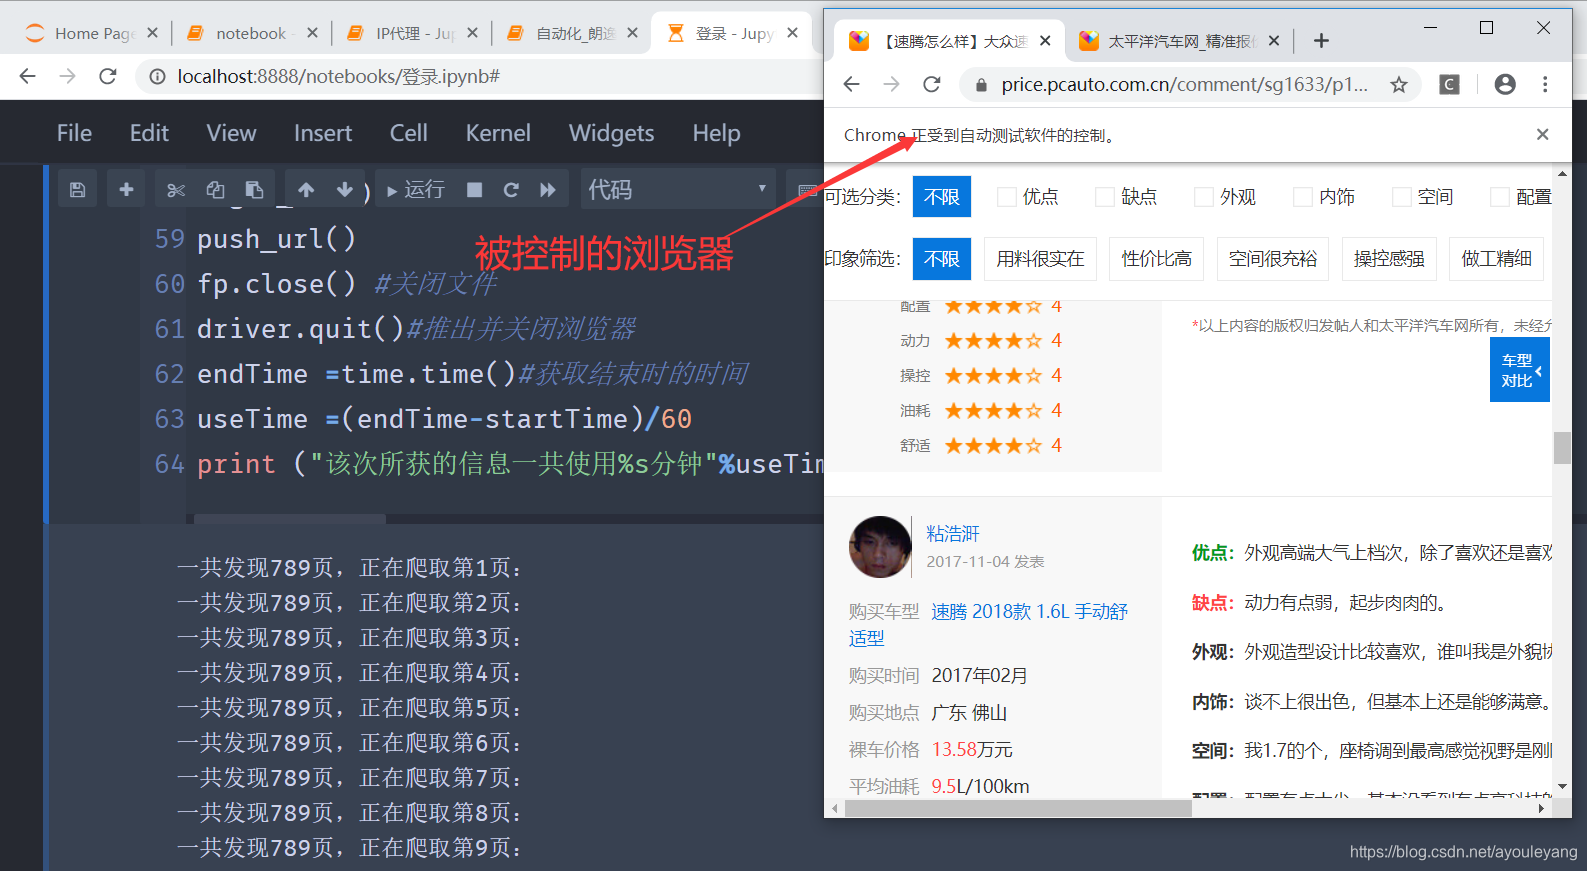Bookmark this page with star icon

point(1399,84)
